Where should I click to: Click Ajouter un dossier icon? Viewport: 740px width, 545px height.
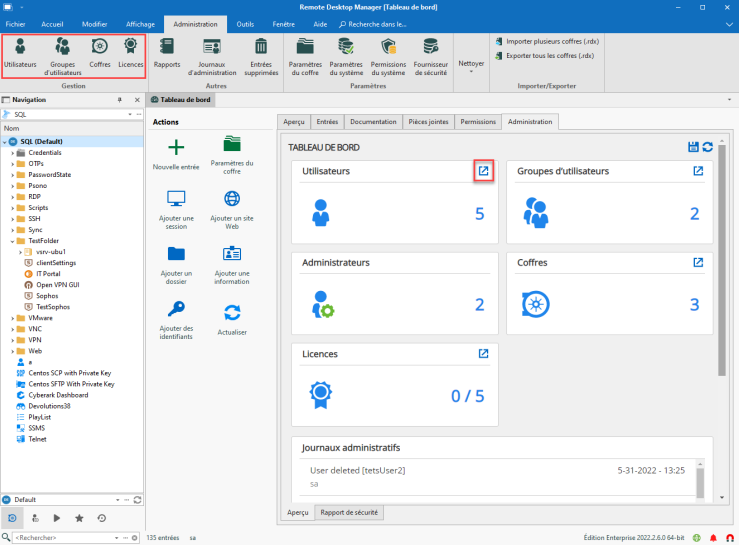(176, 253)
